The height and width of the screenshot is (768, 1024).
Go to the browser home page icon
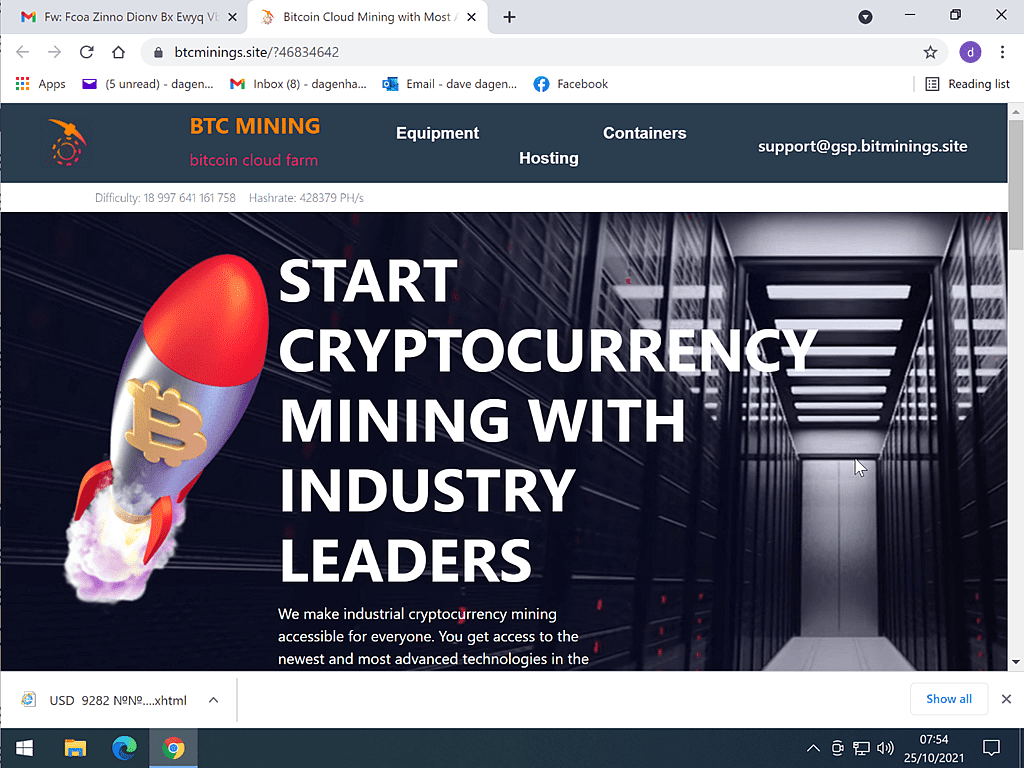click(118, 52)
